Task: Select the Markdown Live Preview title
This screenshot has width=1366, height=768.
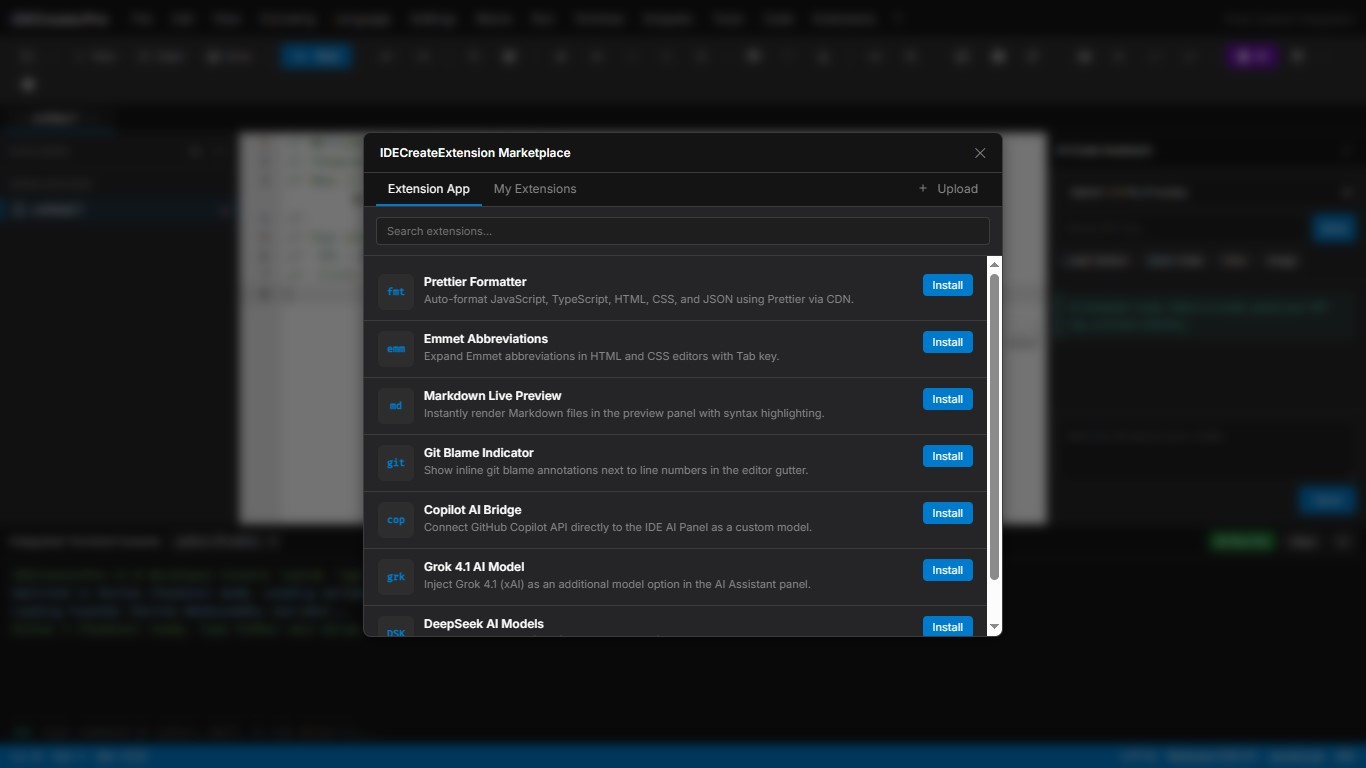Action: point(493,396)
